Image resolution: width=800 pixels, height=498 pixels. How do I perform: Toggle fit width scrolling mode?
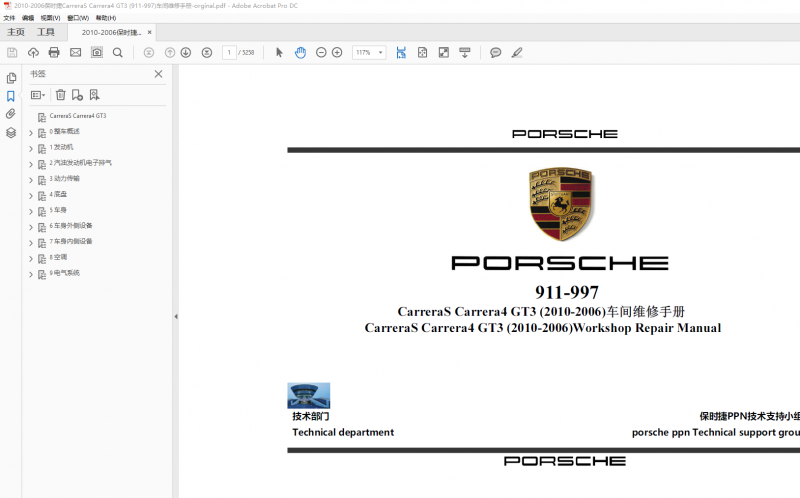pos(401,53)
